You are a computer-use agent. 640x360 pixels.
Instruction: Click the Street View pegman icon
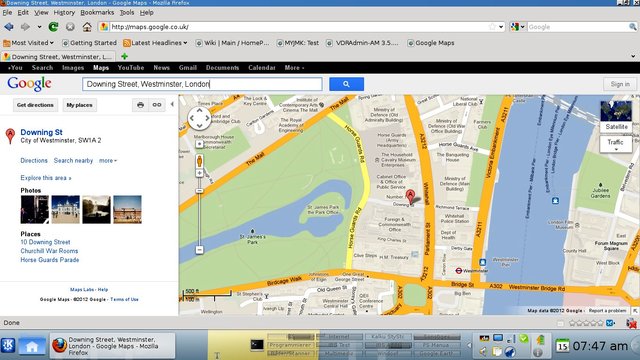tap(199, 161)
